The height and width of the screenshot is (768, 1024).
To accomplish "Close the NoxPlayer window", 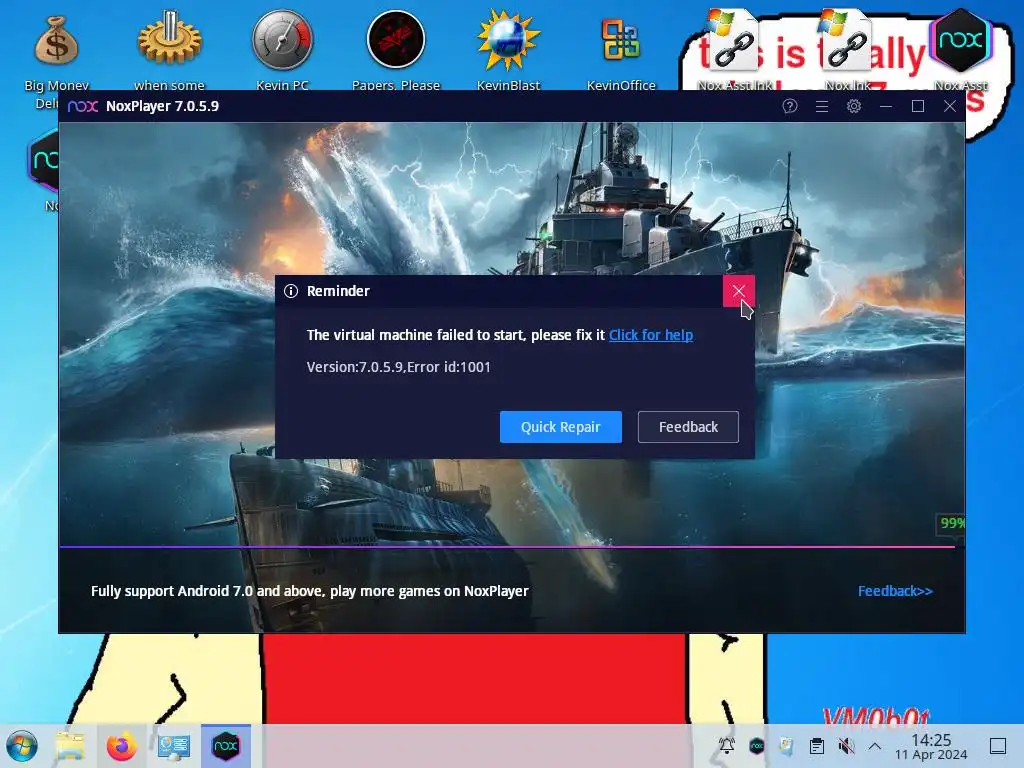I will click(950, 106).
